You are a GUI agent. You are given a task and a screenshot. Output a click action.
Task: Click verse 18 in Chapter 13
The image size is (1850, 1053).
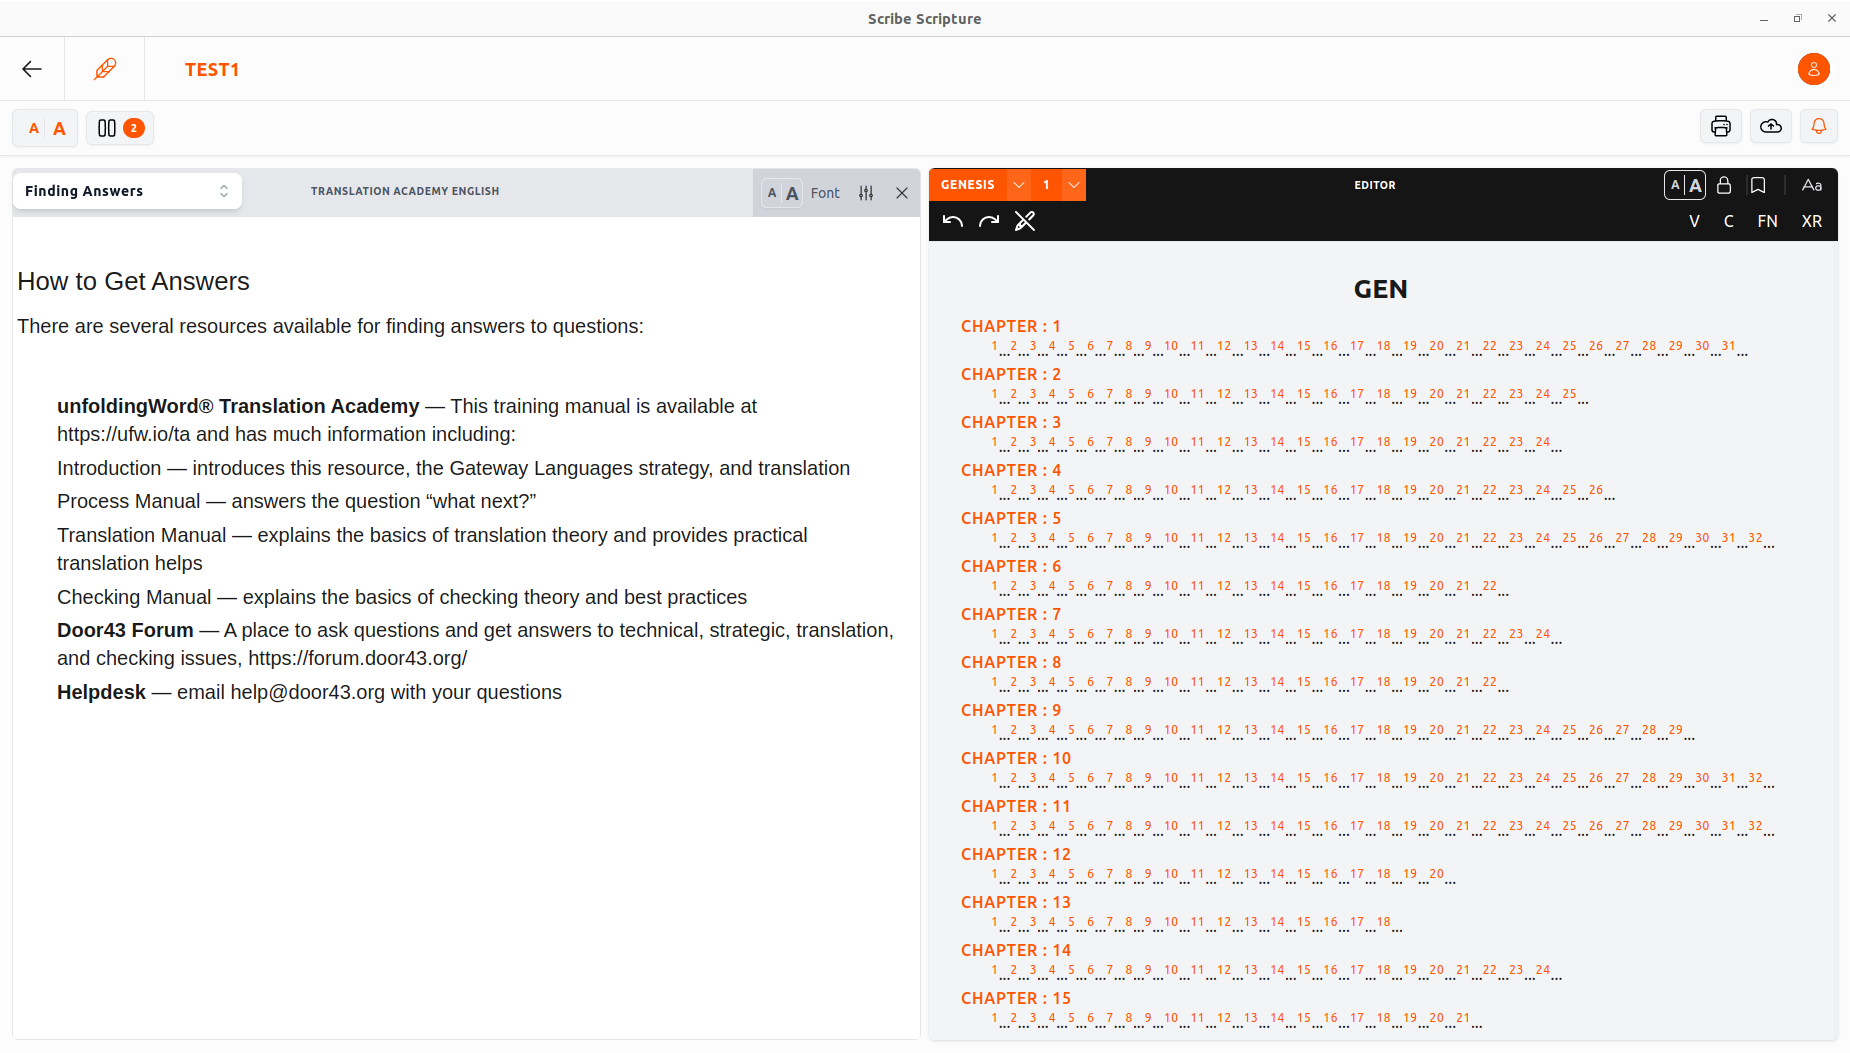(1384, 922)
